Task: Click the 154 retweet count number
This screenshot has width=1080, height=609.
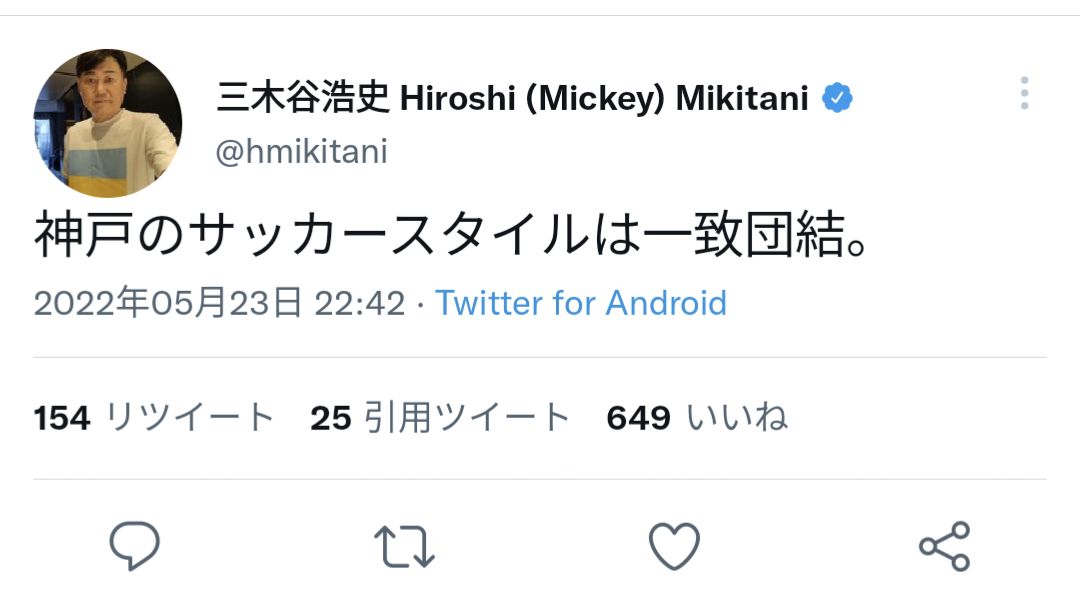Action: (62, 418)
